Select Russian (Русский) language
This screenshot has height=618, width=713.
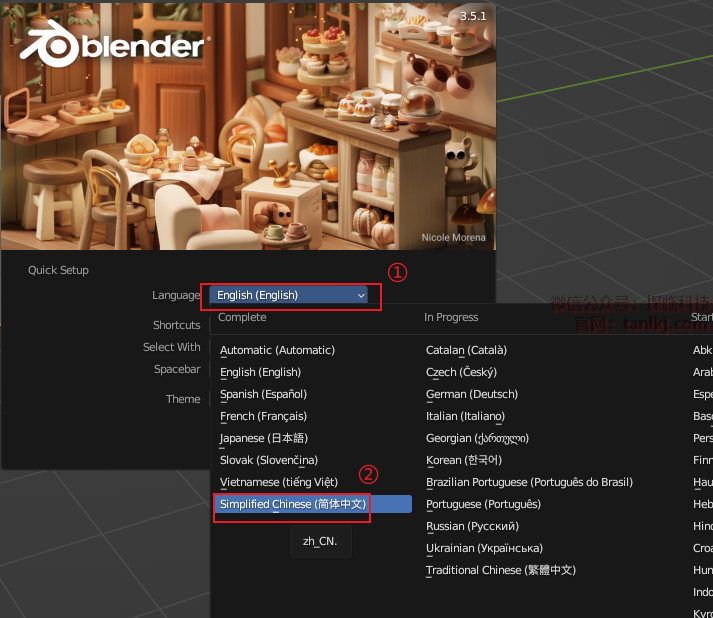tap(472, 527)
